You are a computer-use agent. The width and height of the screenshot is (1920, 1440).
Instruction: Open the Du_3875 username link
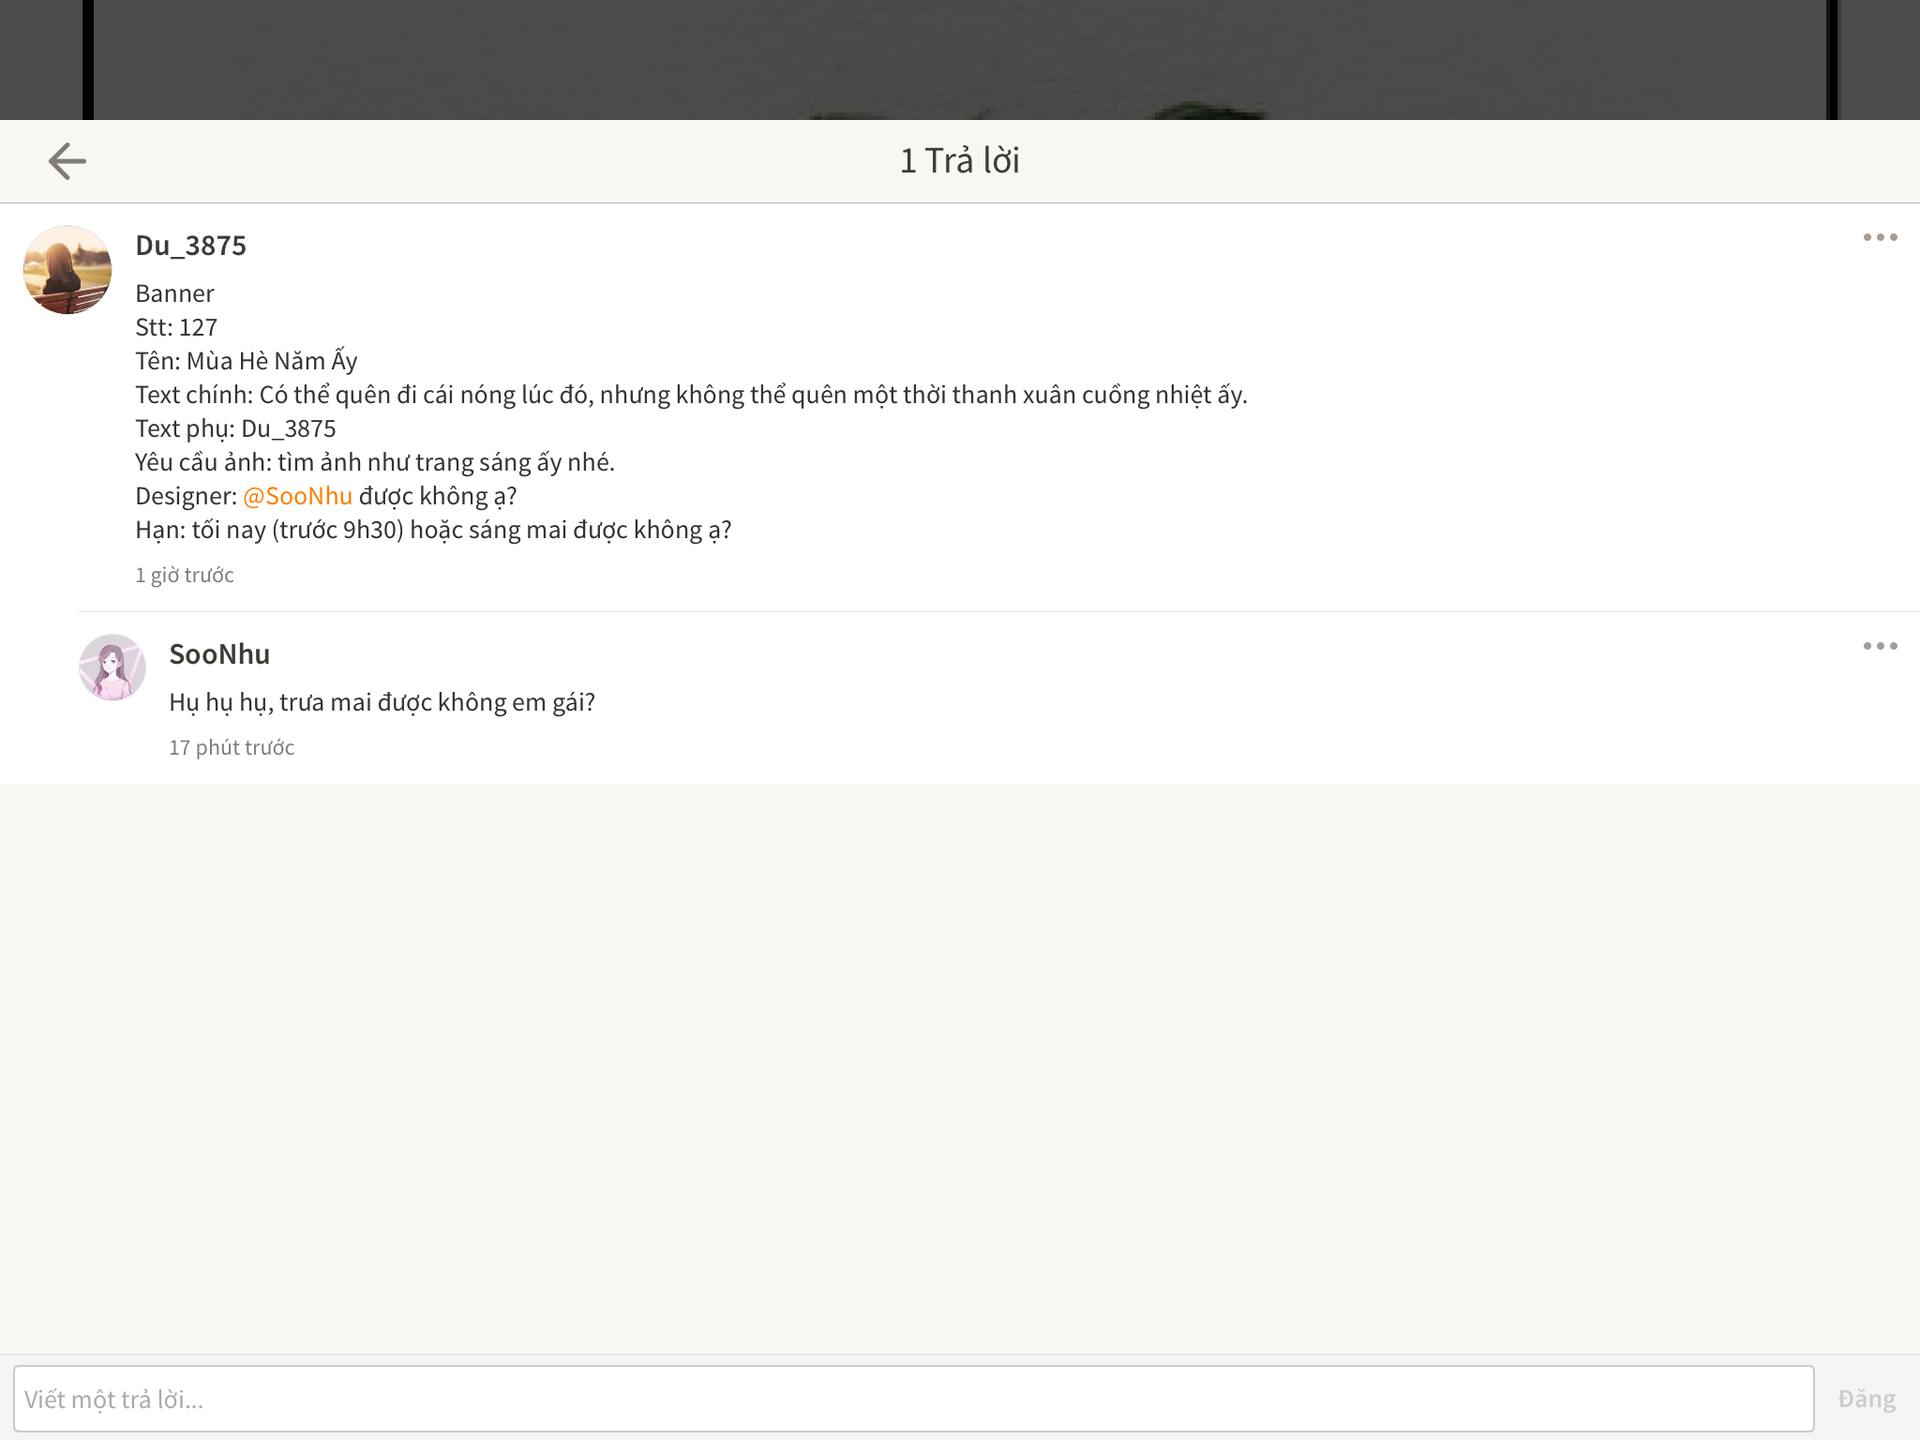(191, 246)
